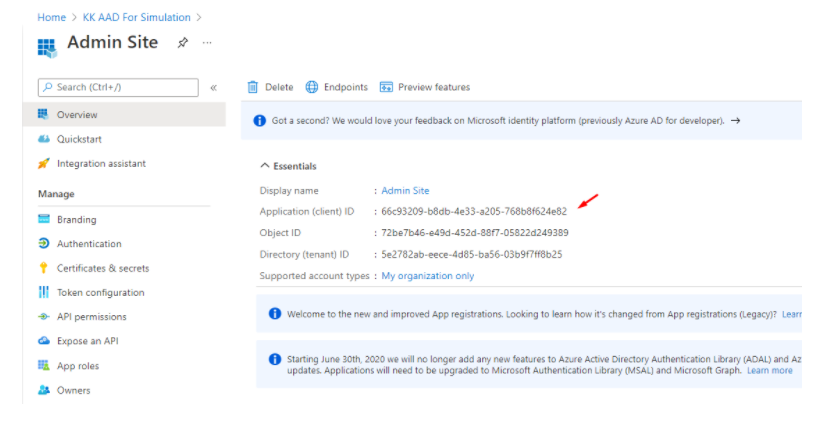Viewport: 822px width, 421px height.
Task: Click the Learn link in the App registrations notice
Action: tap(792, 314)
